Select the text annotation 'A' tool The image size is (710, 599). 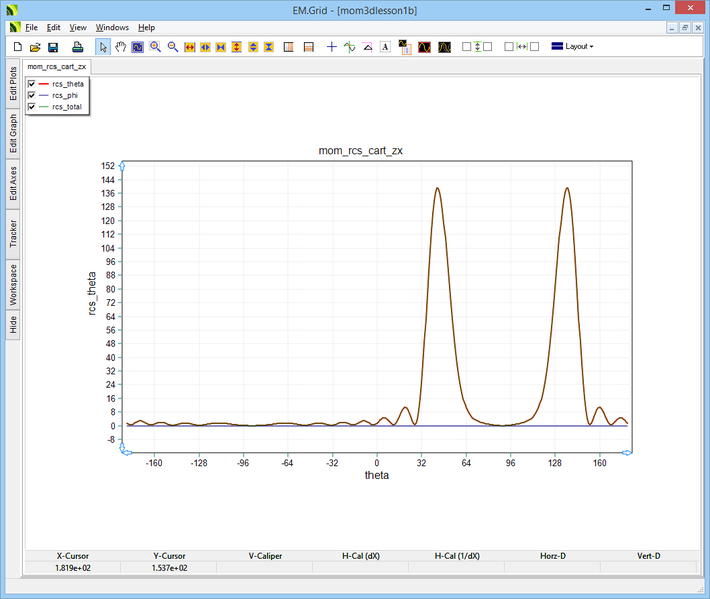coord(385,47)
